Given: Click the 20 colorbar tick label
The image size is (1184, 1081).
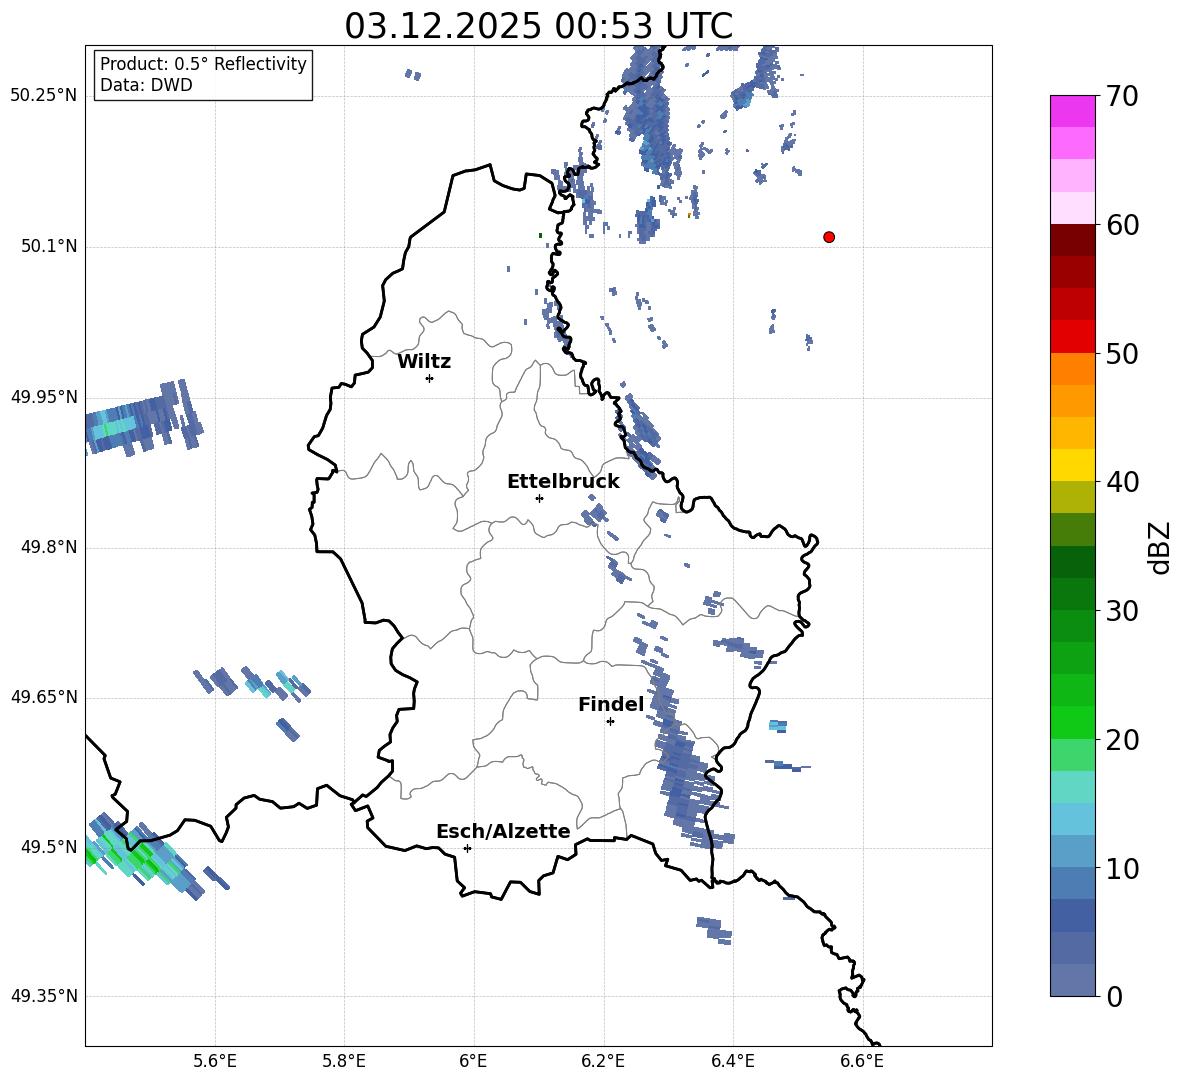Looking at the screenshot, I should [1122, 740].
